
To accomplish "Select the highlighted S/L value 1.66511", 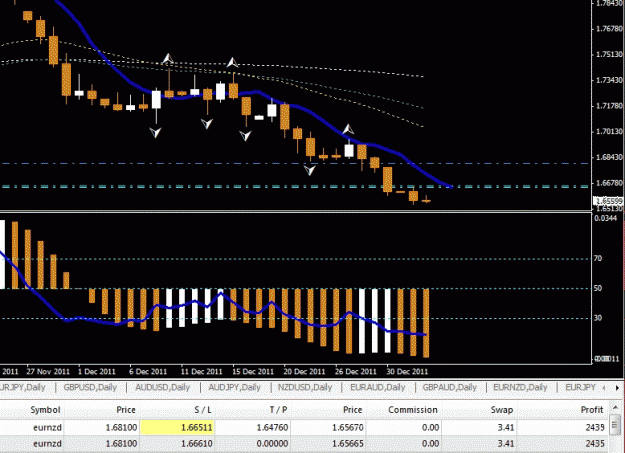I will coord(177,427).
